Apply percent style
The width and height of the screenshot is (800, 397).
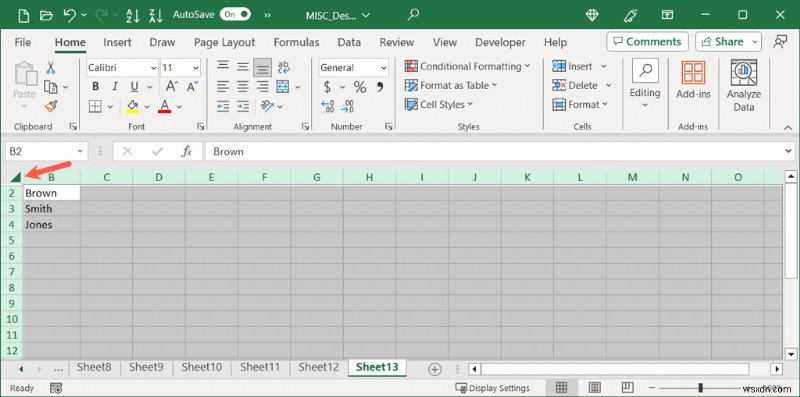click(360, 87)
